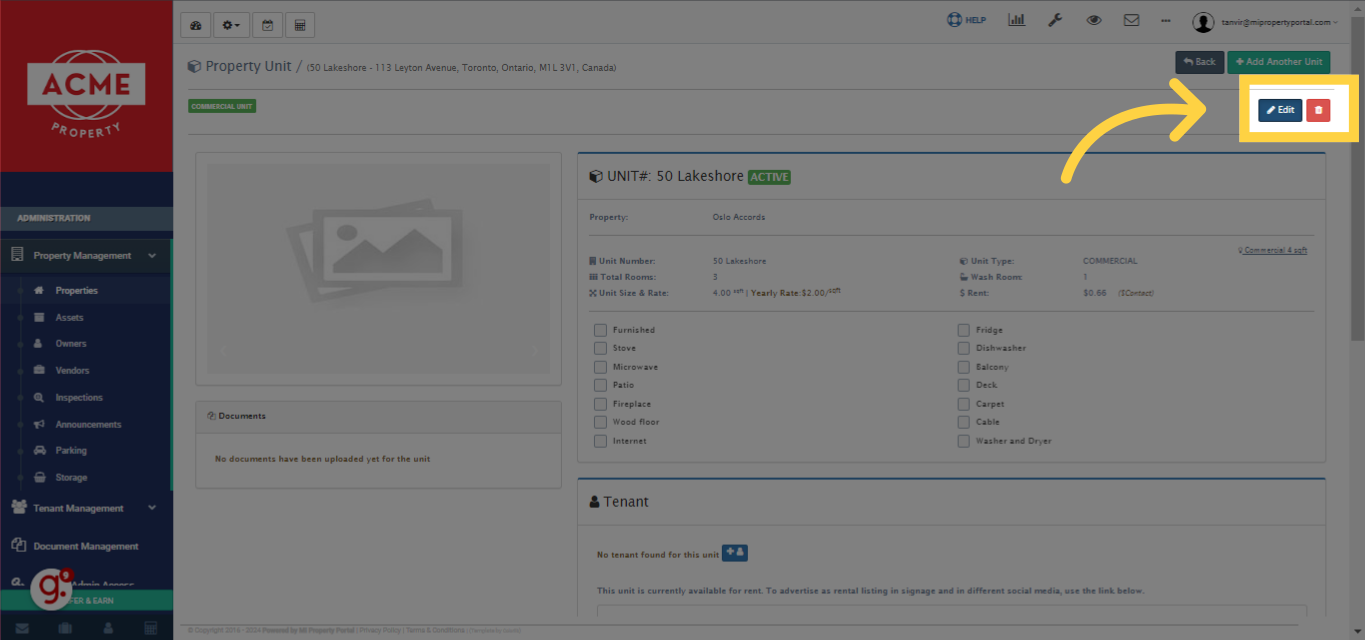Screen dimensions: 1365x640
Task: Enable the Washer and Dryer checkbox
Action: (x=963, y=440)
